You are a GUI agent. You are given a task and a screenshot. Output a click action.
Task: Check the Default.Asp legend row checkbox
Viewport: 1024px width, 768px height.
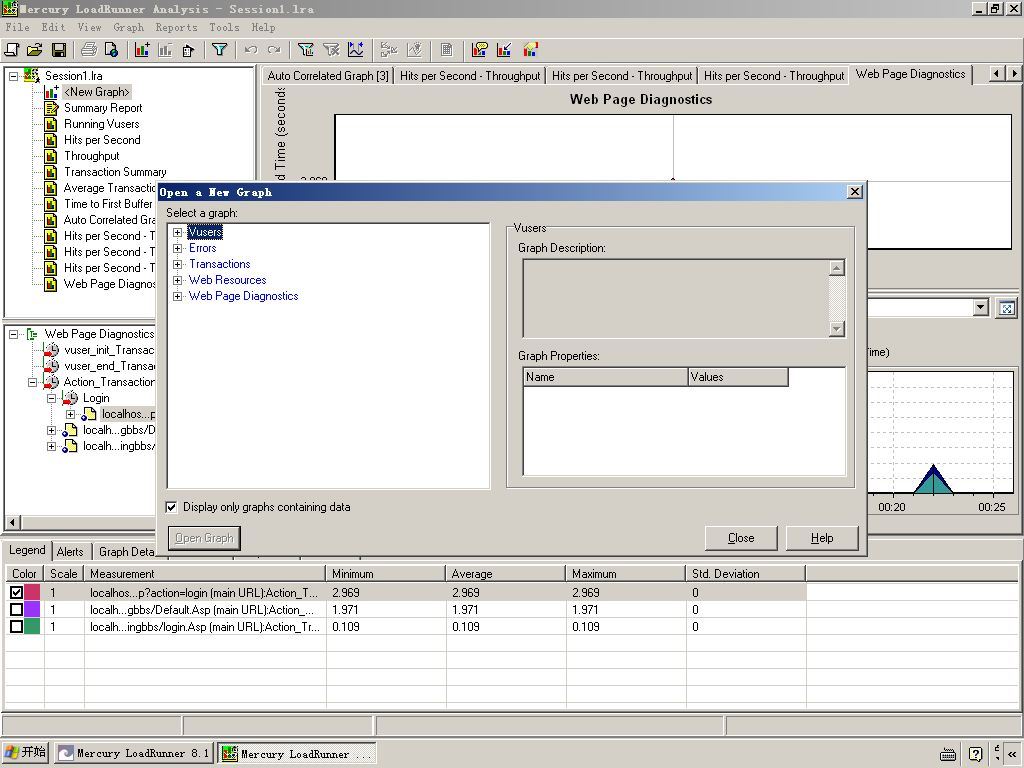tap(16, 610)
